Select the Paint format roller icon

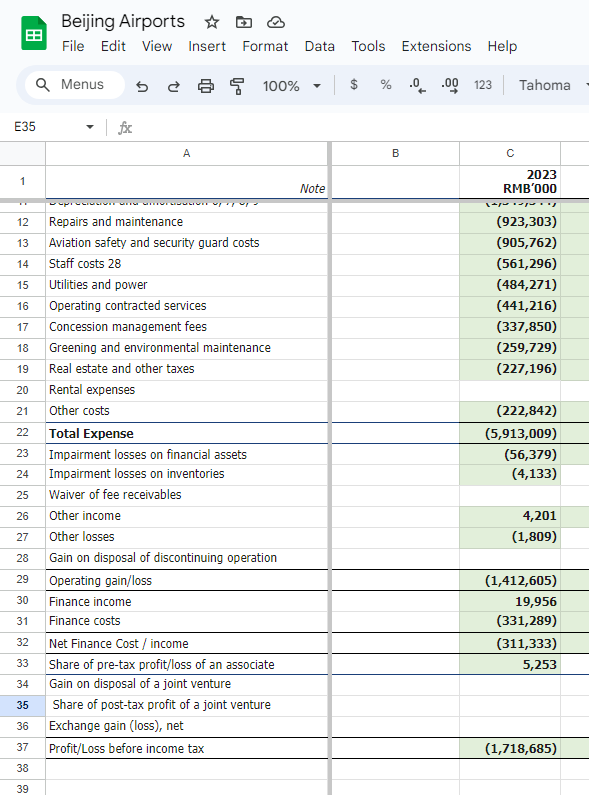[237, 86]
